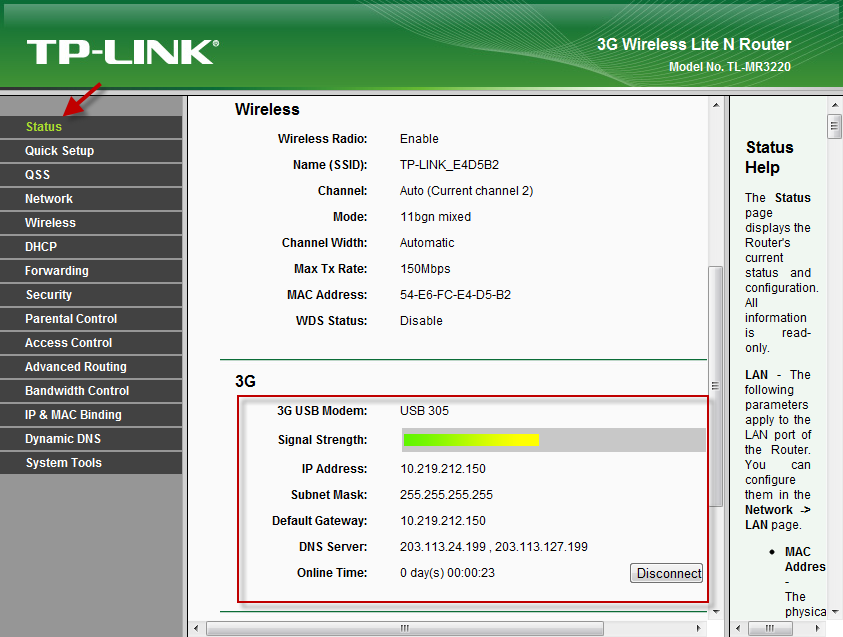Click the help panel horizontal scrollbar thumb

tap(770, 628)
